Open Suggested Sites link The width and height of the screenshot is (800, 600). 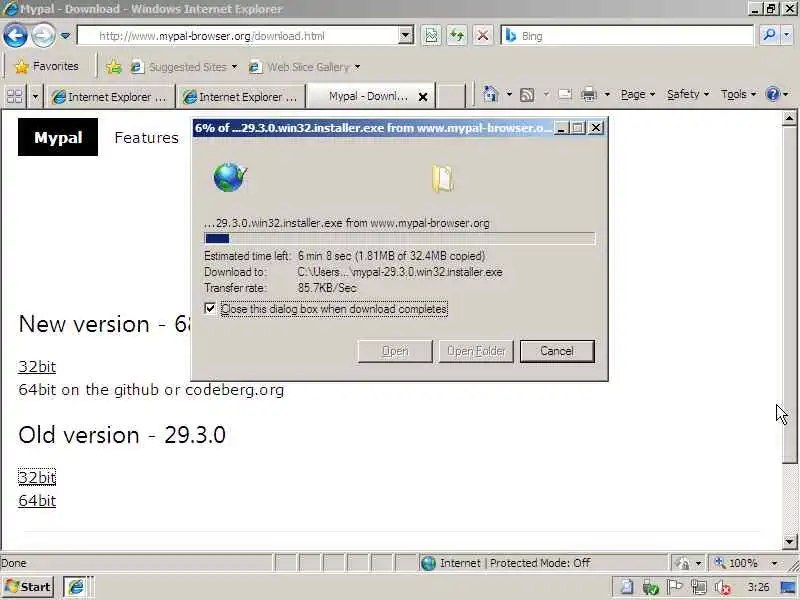pos(184,67)
